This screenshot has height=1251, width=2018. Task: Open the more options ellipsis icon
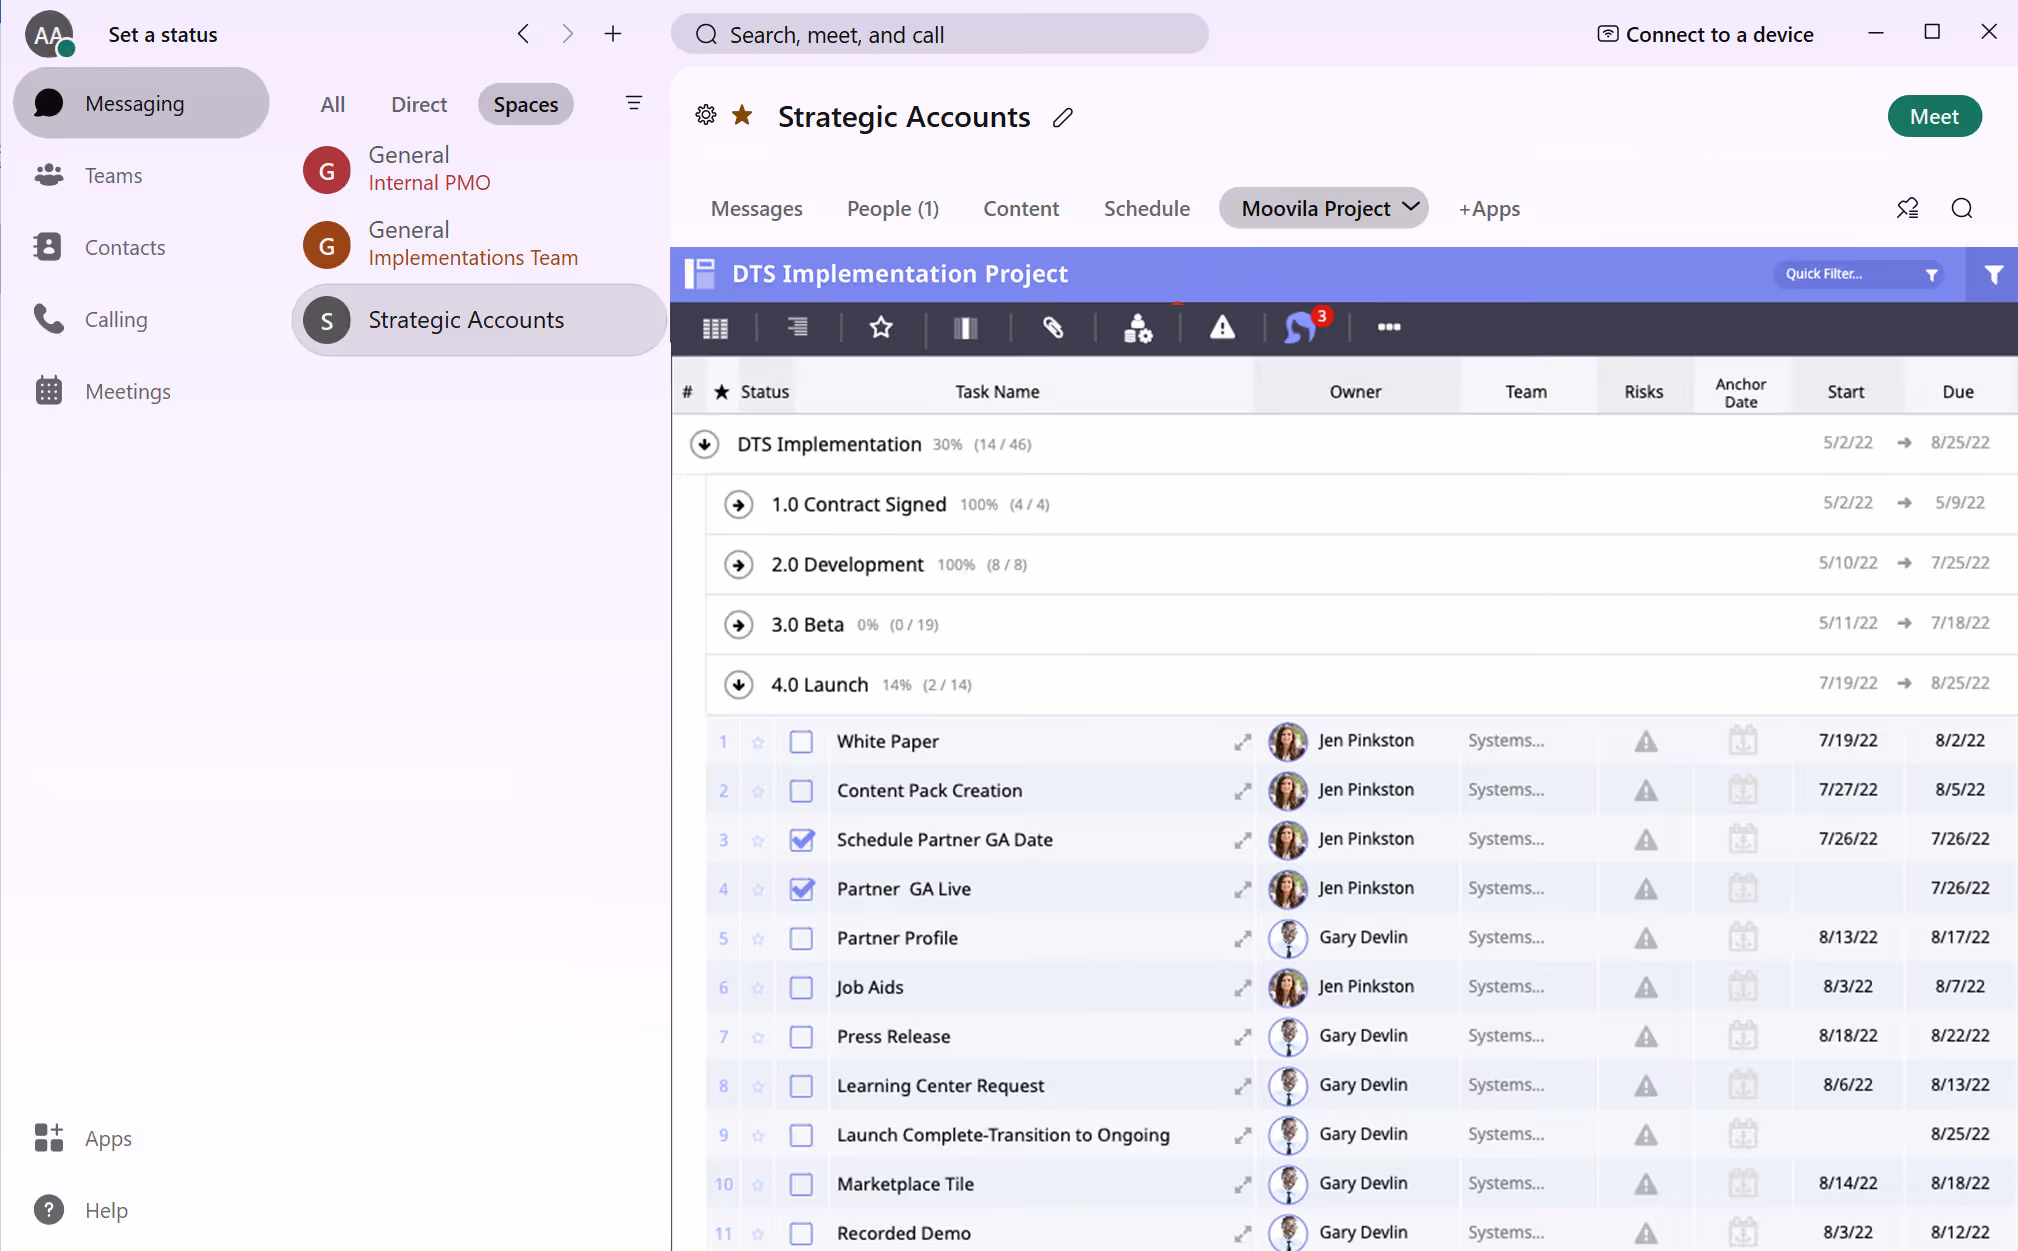tap(1389, 327)
